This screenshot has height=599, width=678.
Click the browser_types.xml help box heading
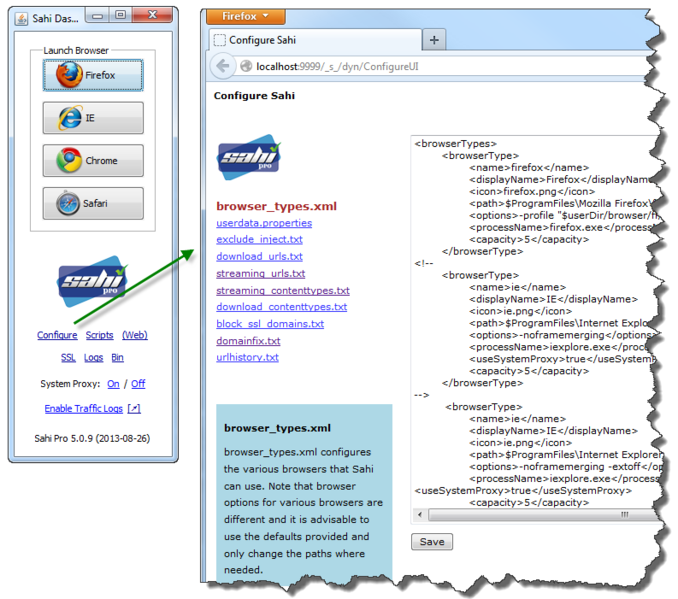click(277, 428)
